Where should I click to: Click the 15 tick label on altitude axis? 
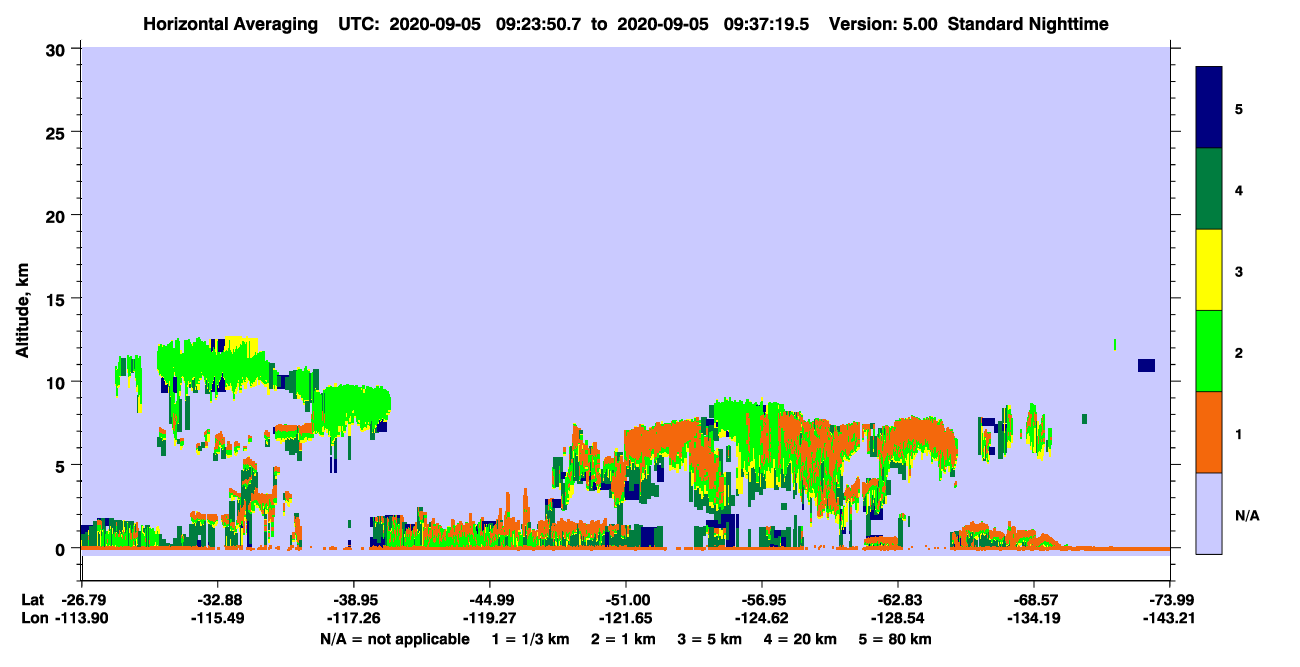pos(58,298)
